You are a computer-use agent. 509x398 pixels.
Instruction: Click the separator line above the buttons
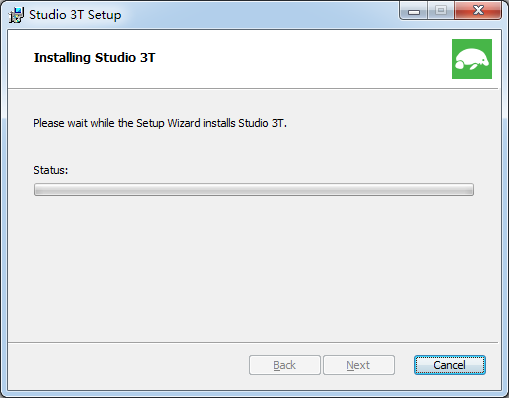click(x=253, y=342)
